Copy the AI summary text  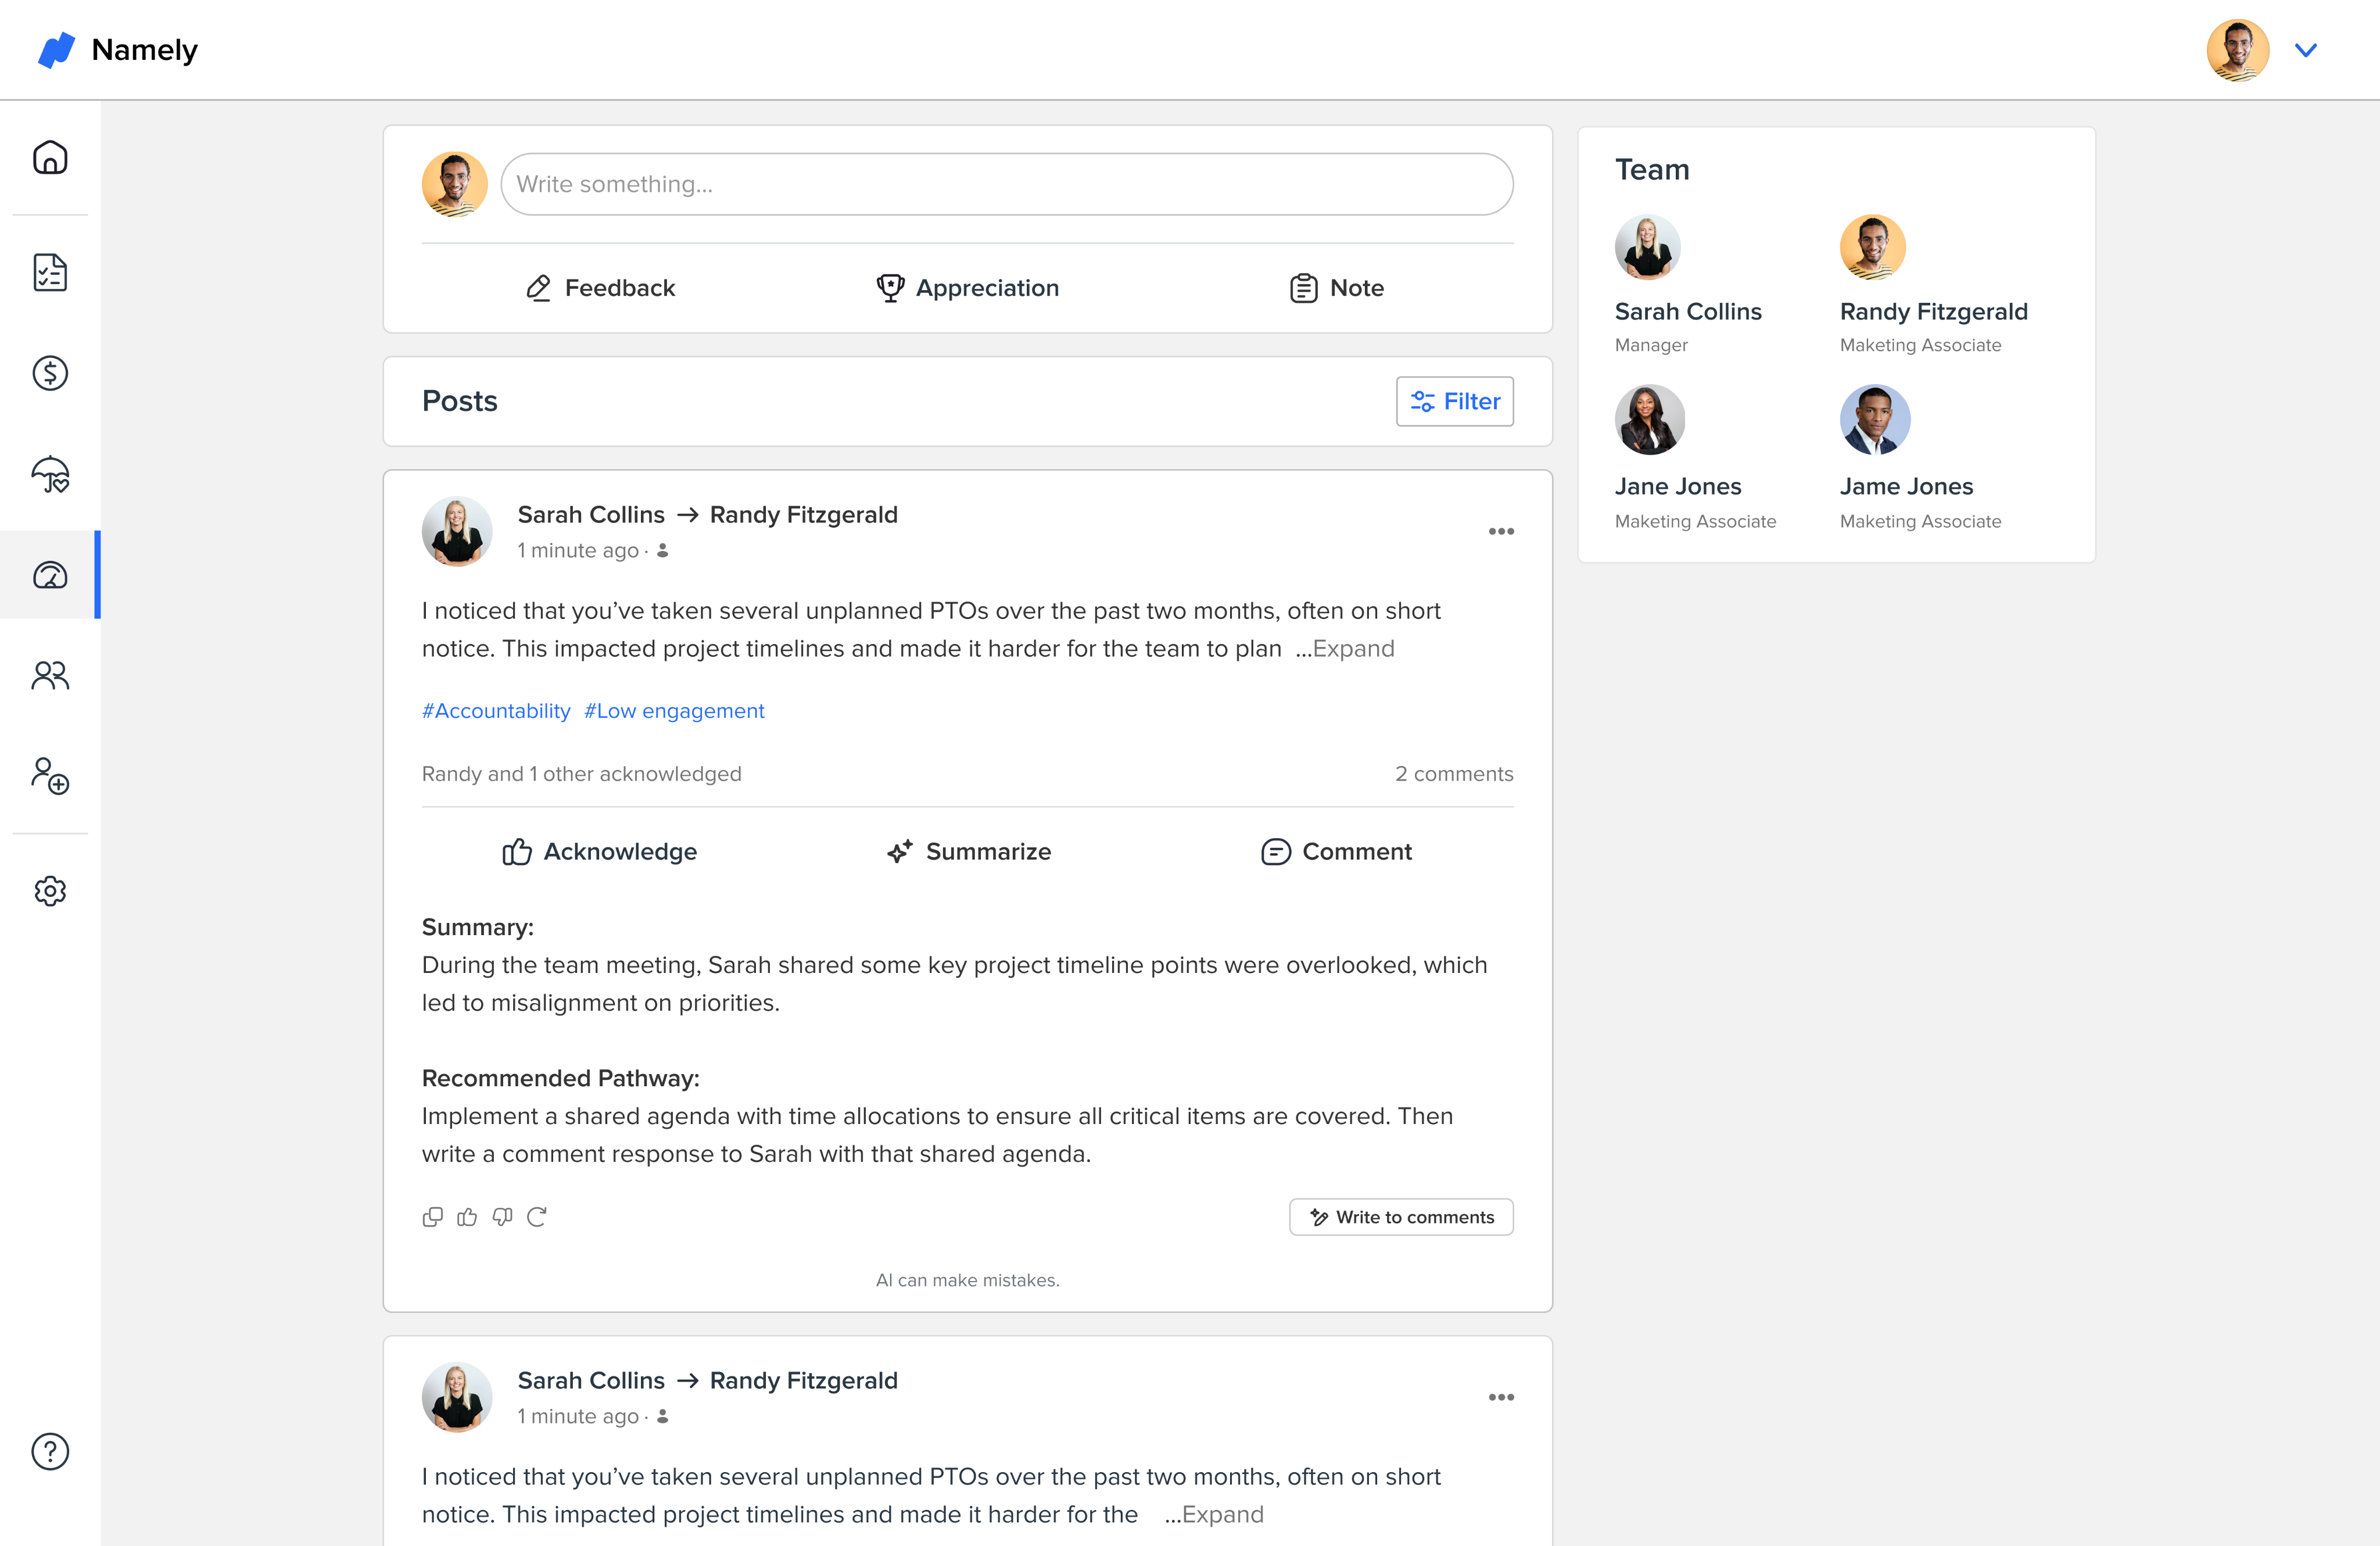click(432, 1217)
